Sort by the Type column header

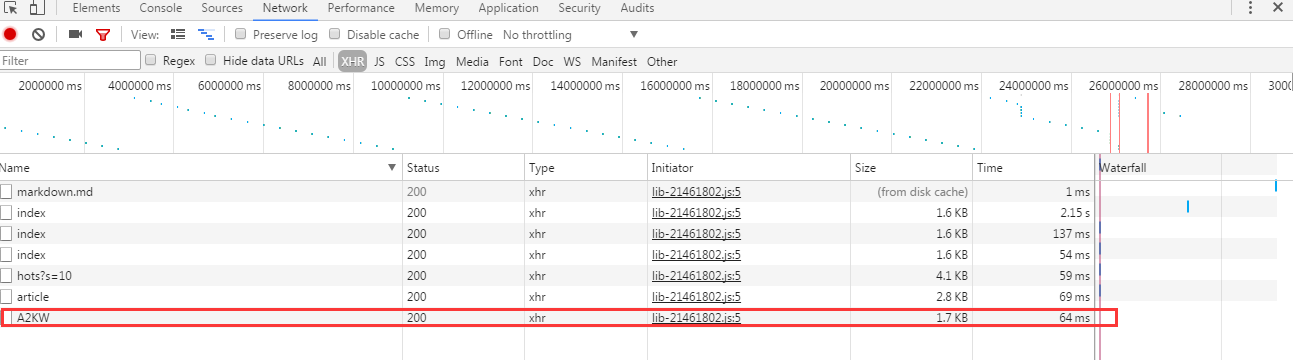pyautogui.click(x=586, y=168)
